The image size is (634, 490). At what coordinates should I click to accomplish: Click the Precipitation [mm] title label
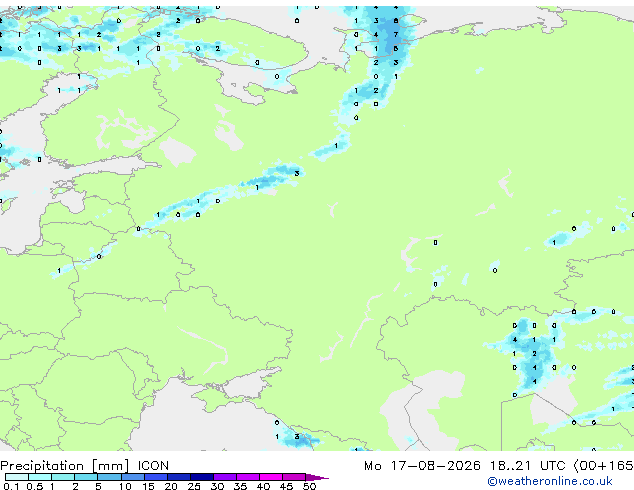click(65, 466)
